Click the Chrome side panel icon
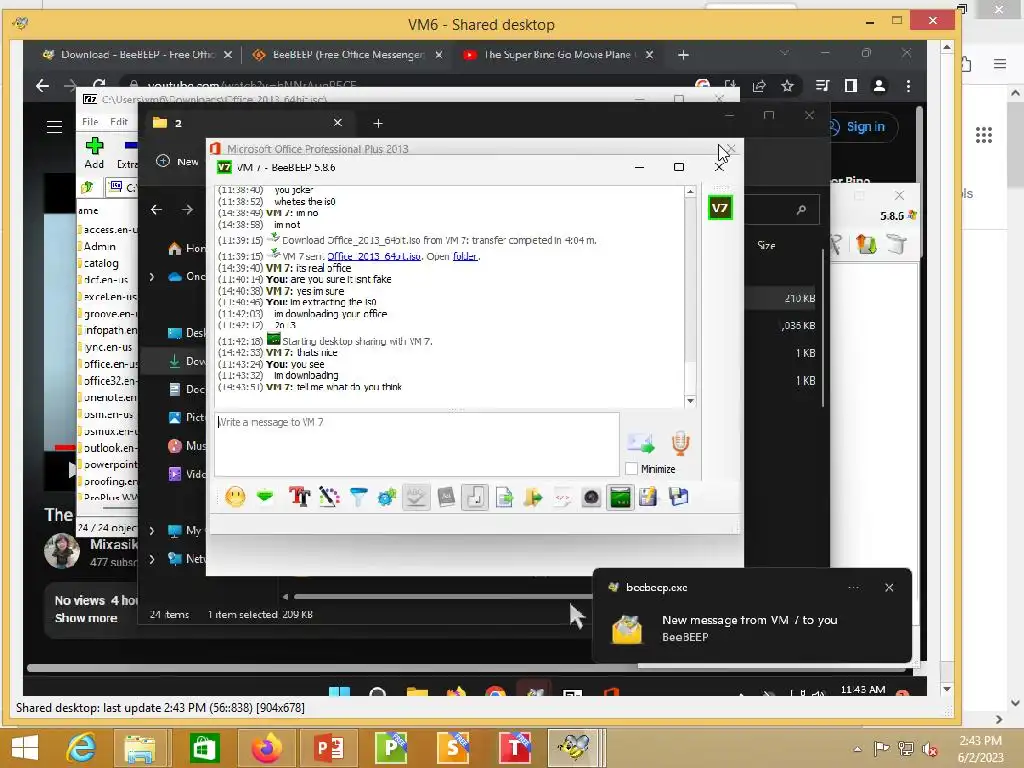Screen dimensions: 1024x768 [850, 86]
